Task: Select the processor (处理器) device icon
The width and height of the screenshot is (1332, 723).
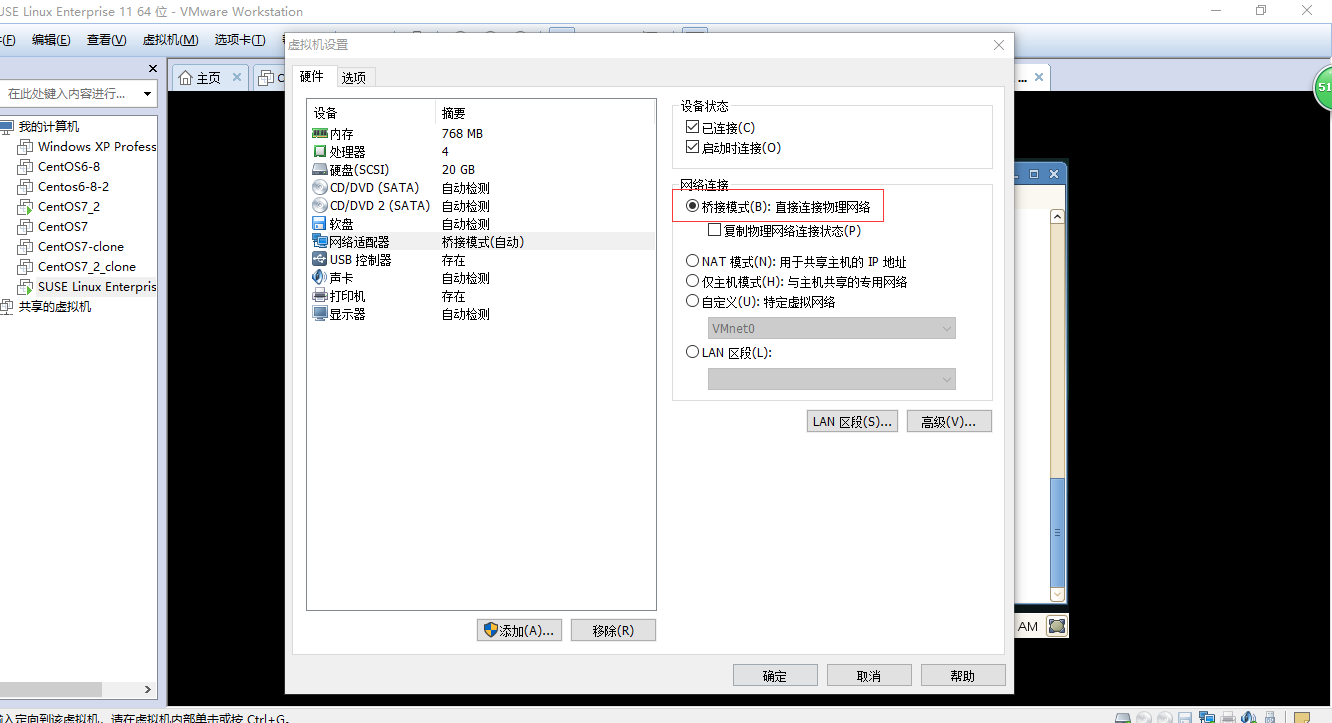Action: click(x=320, y=151)
